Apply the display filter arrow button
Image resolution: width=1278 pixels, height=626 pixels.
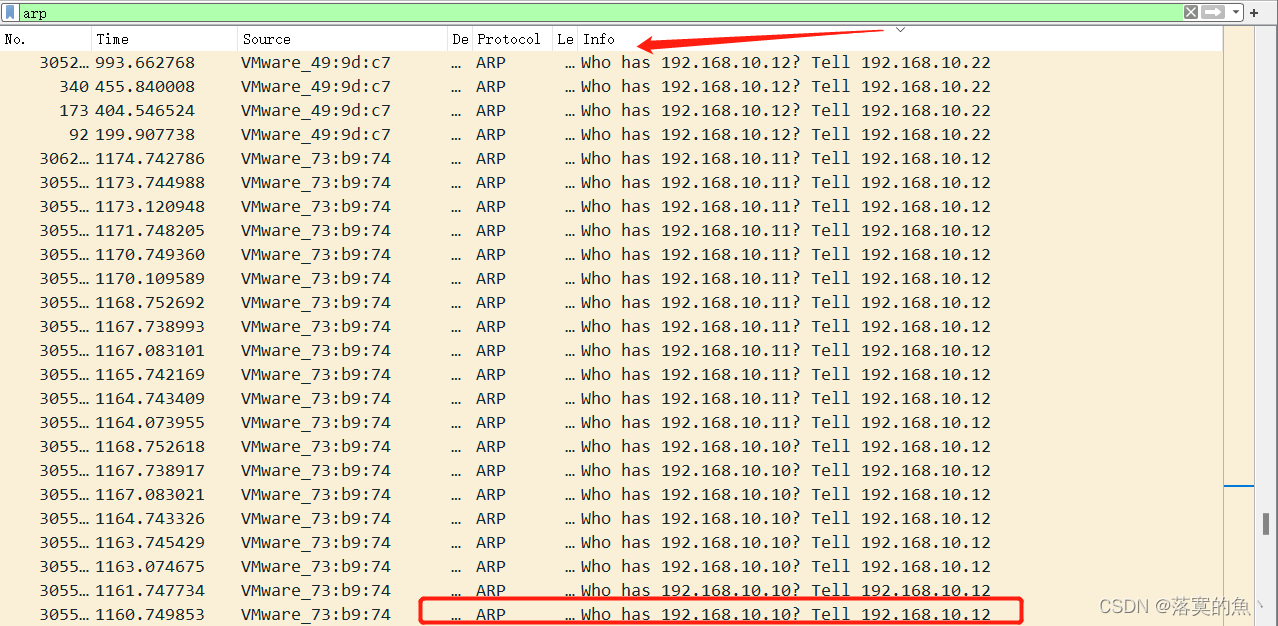pyautogui.click(x=1213, y=12)
